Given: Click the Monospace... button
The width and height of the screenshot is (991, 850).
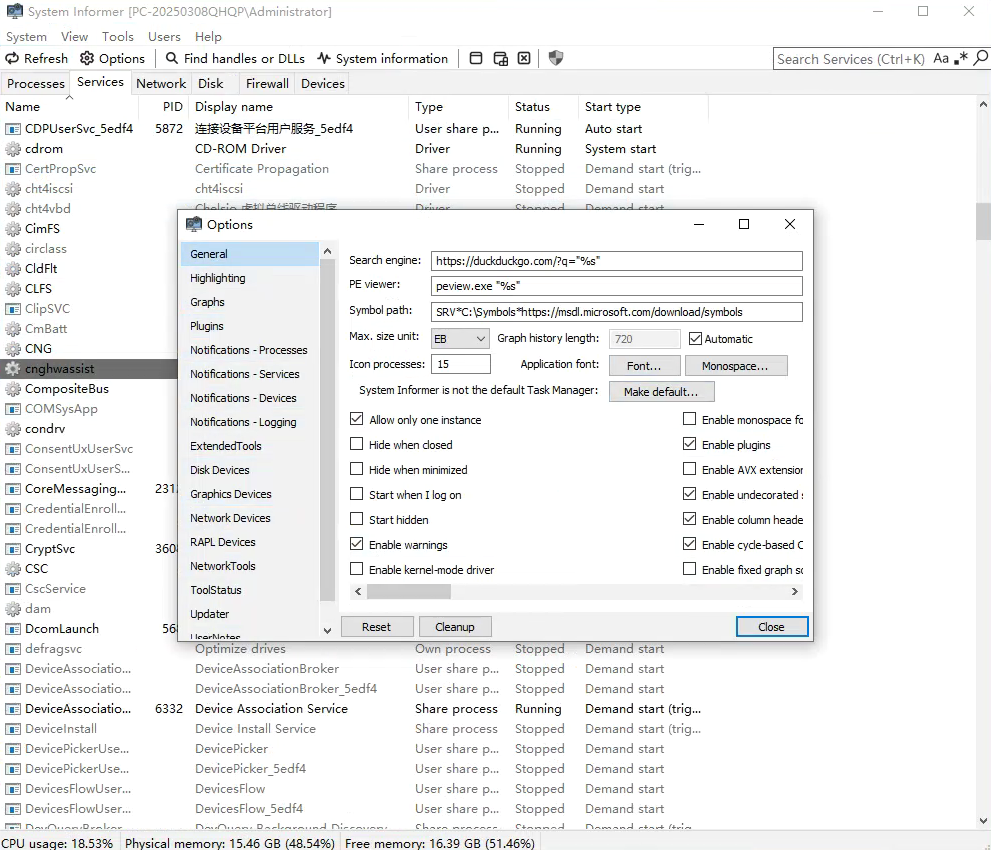Looking at the screenshot, I should point(735,366).
